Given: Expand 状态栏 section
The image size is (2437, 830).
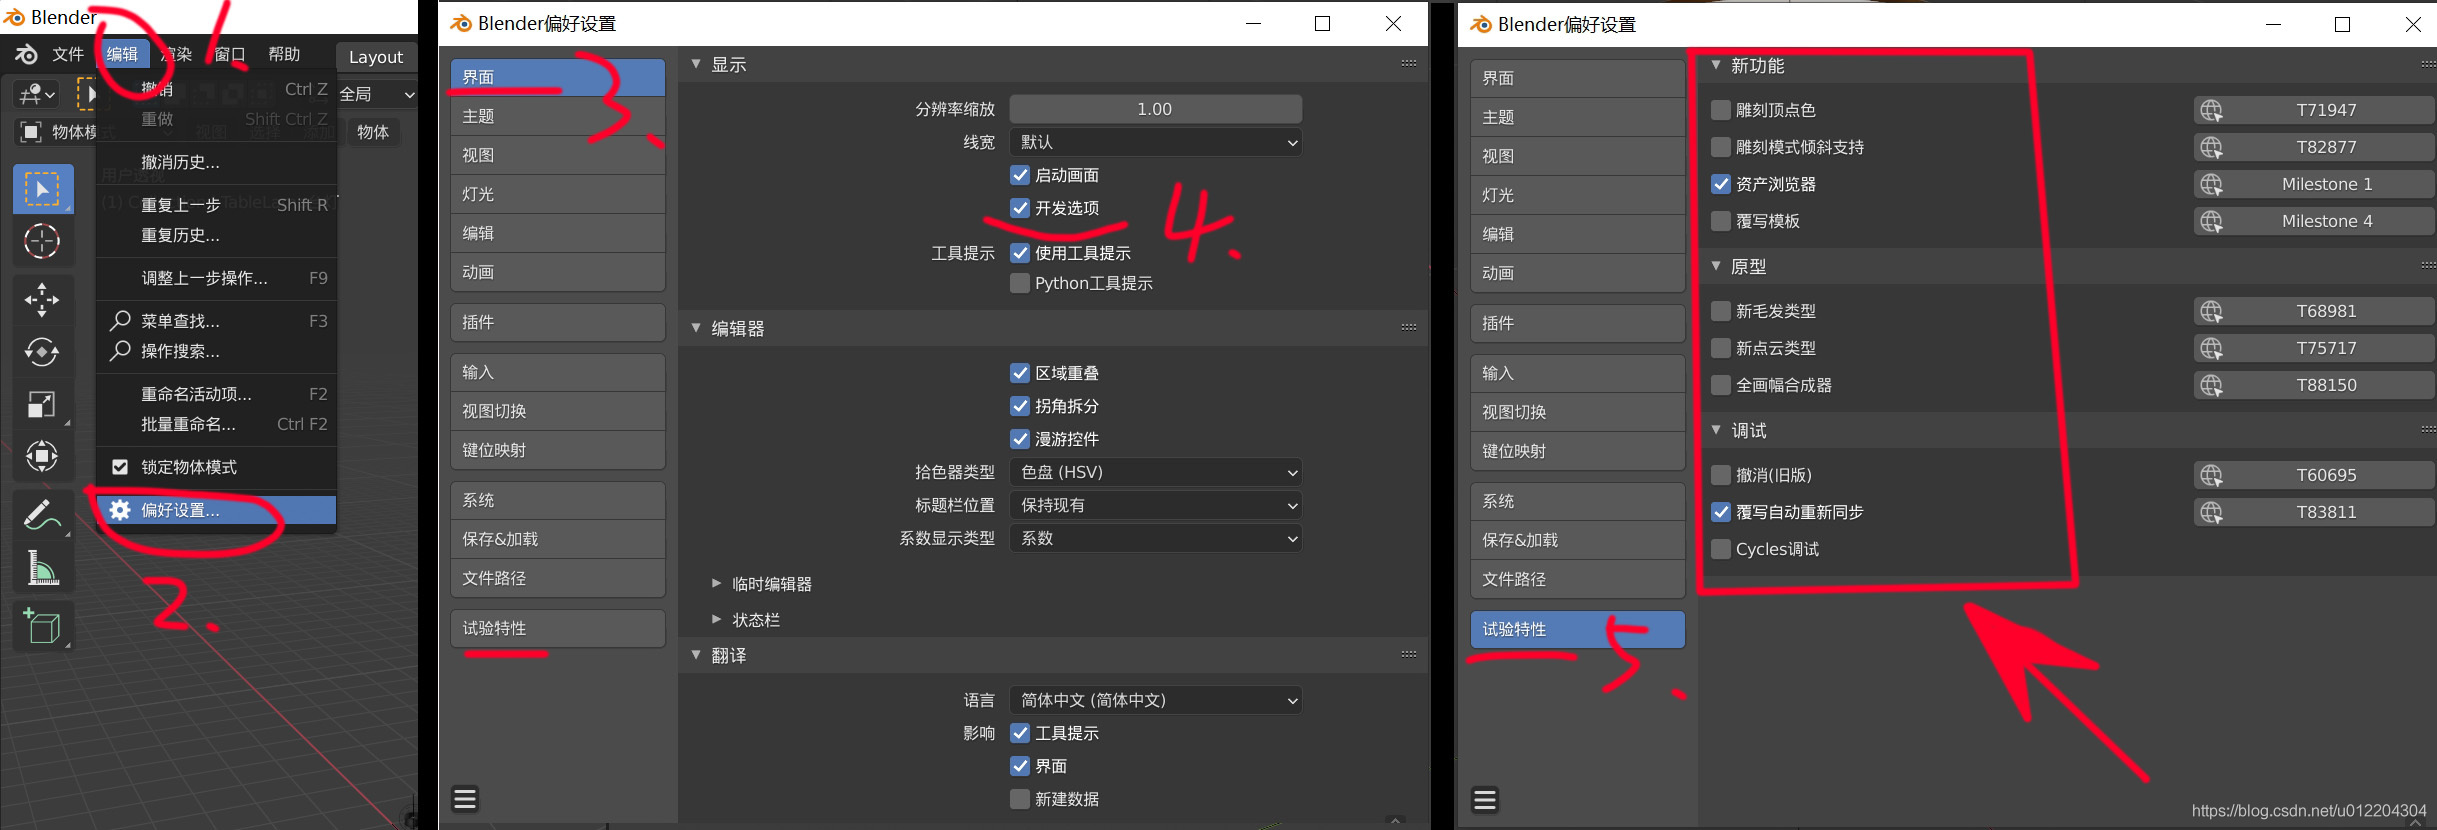Looking at the screenshot, I should pos(716,619).
